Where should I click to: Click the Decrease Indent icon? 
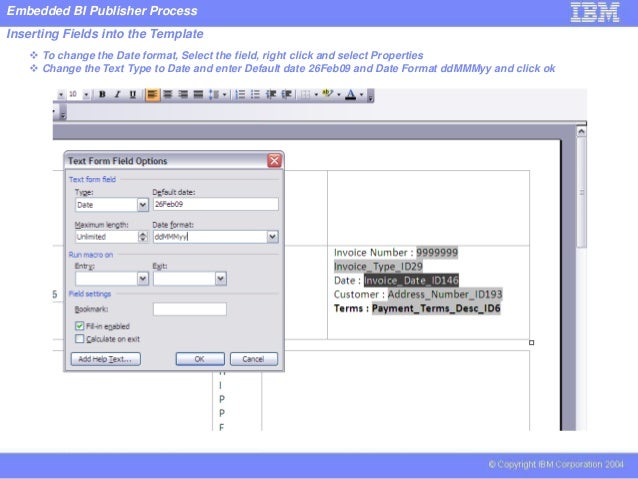pos(271,94)
